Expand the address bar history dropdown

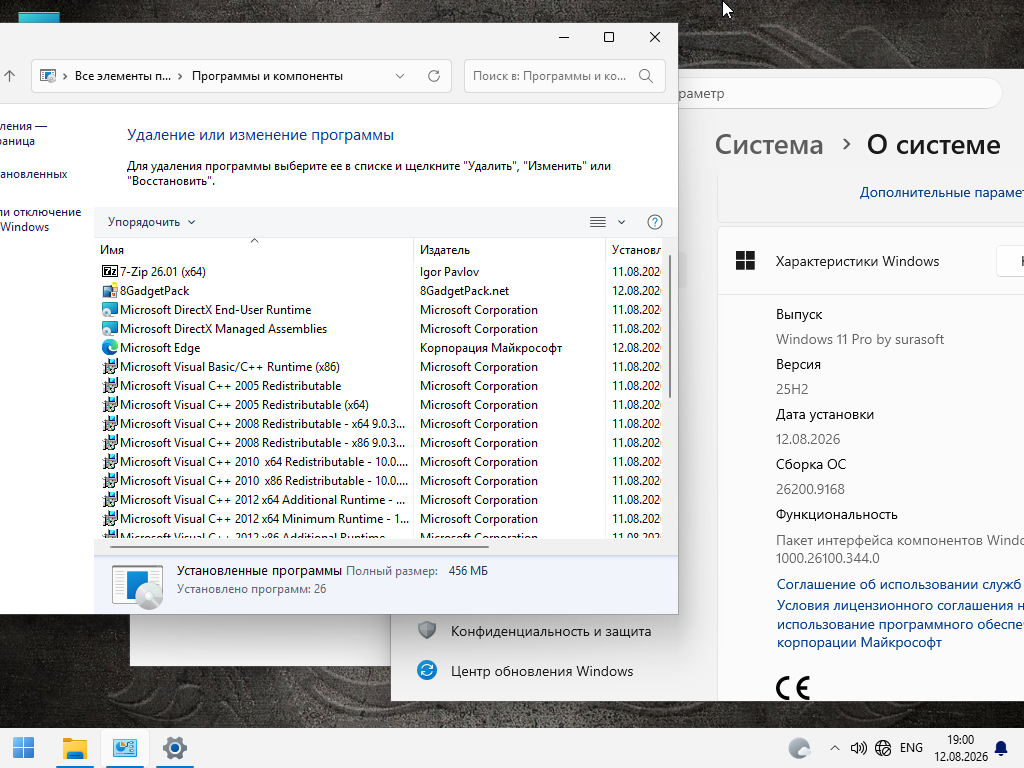pos(400,76)
